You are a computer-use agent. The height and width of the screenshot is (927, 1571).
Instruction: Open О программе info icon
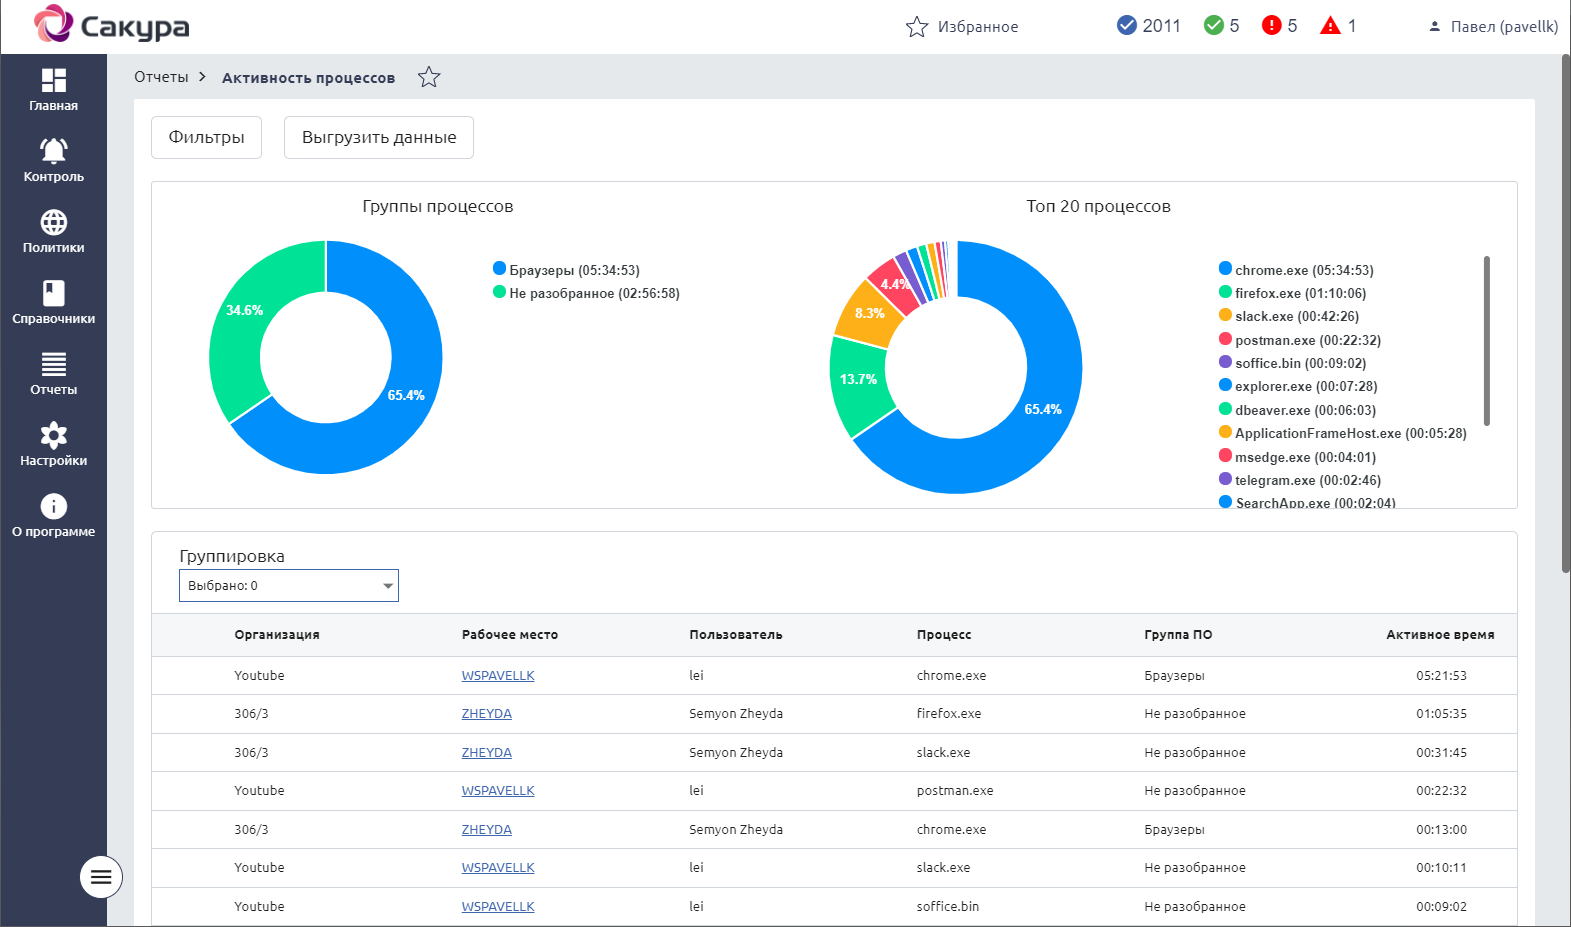pos(53,506)
